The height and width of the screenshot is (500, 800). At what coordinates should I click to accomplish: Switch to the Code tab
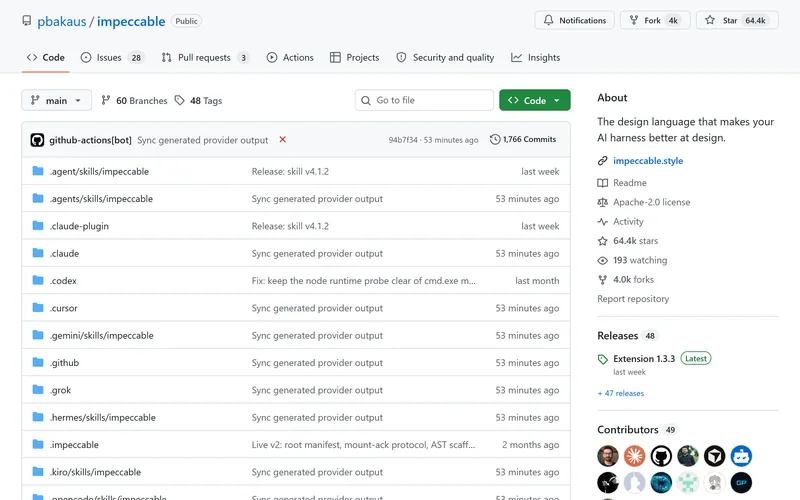pyautogui.click(x=45, y=58)
